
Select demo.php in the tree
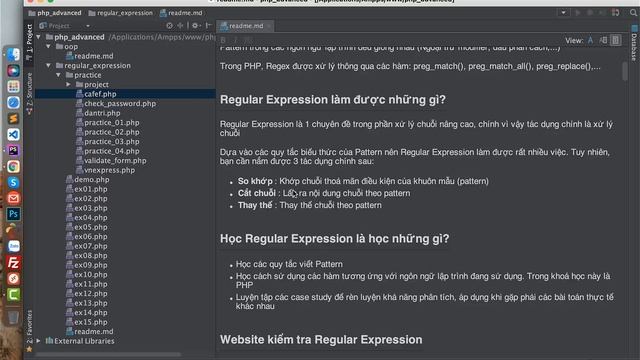92,180
